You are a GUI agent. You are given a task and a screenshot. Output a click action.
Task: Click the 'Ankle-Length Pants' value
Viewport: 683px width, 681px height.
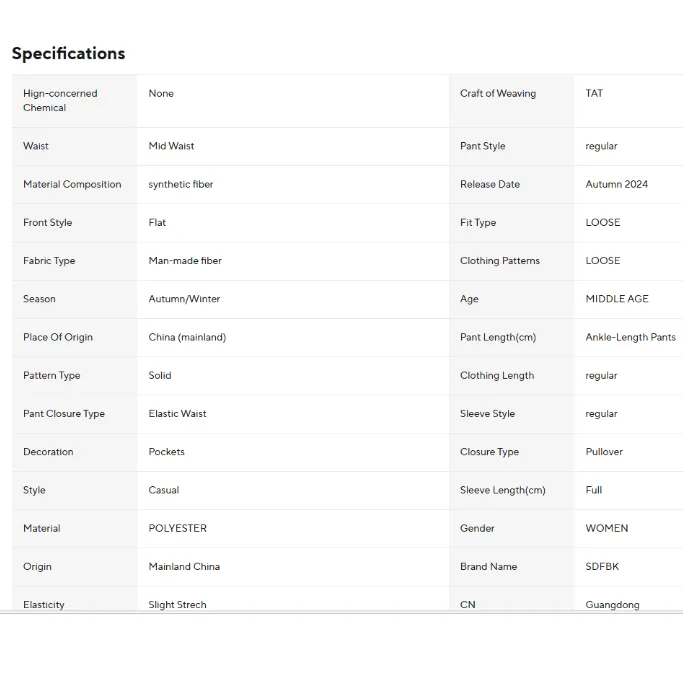pyautogui.click(x=630, y=337)
